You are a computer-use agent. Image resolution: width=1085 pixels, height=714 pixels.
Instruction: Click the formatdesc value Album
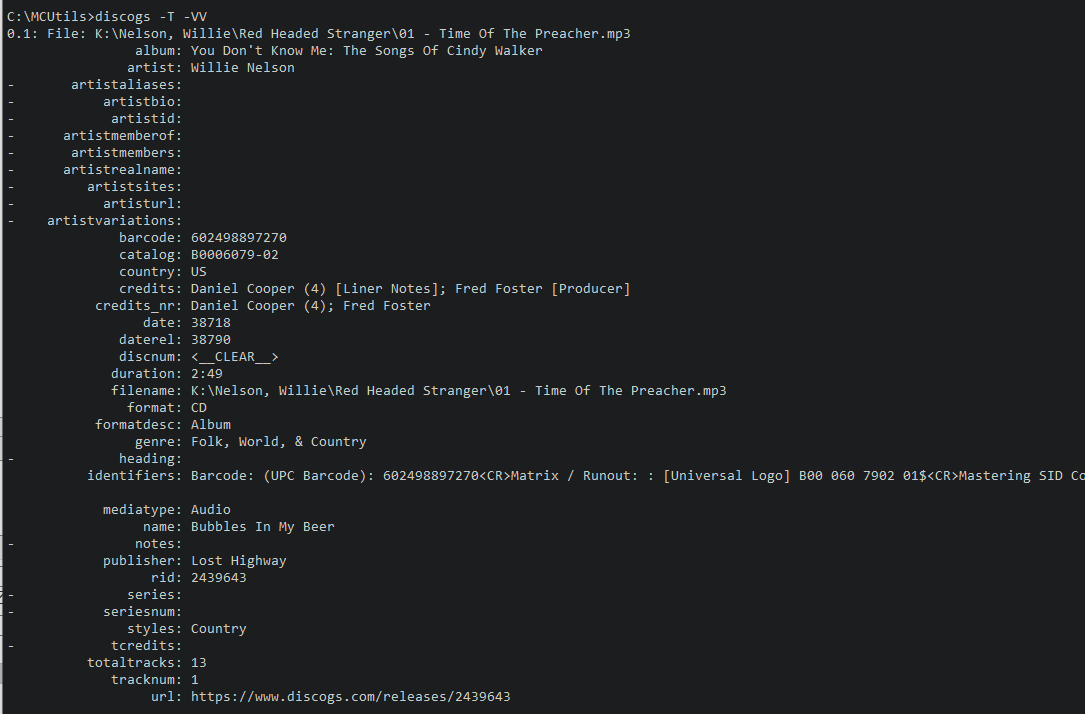[211, 425]
